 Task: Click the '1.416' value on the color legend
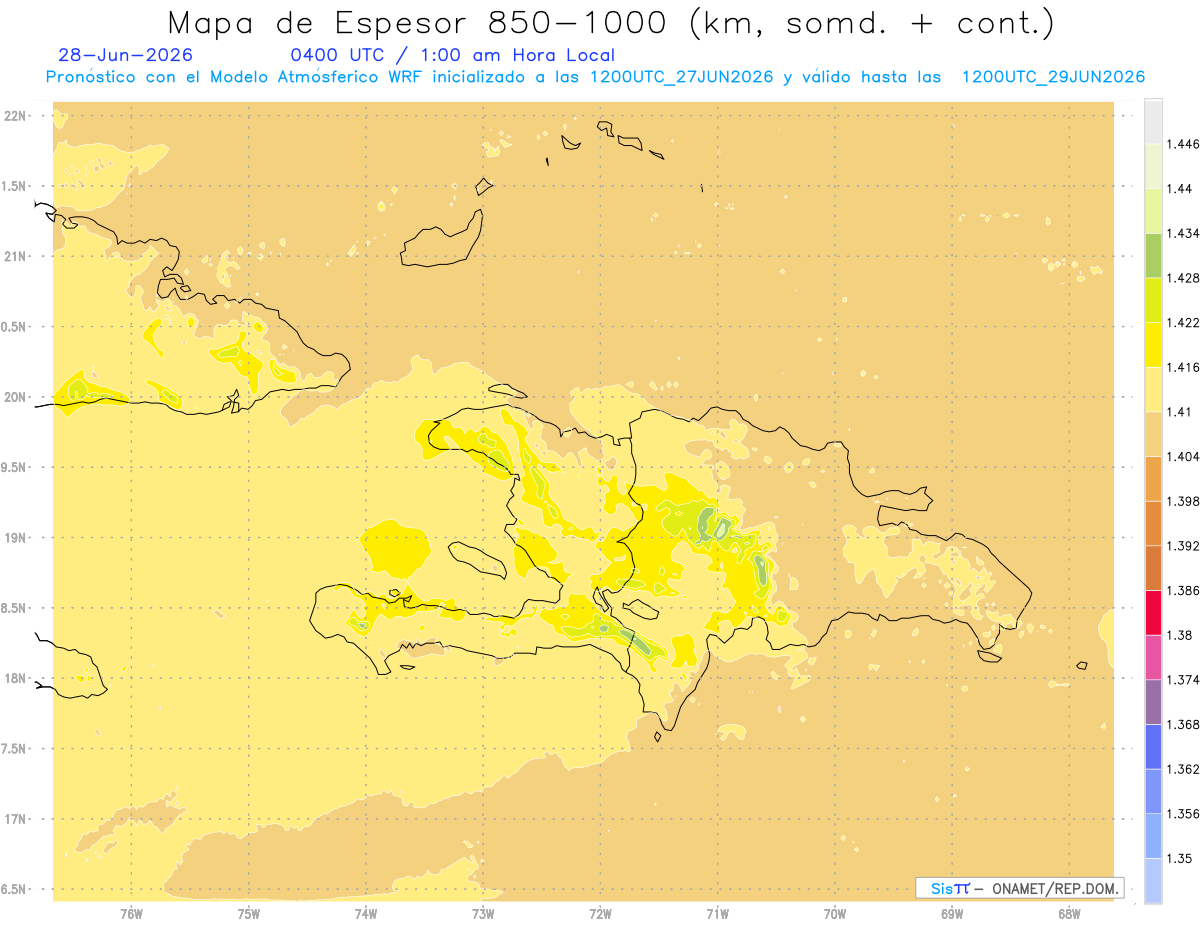(x=1184, y=367)
